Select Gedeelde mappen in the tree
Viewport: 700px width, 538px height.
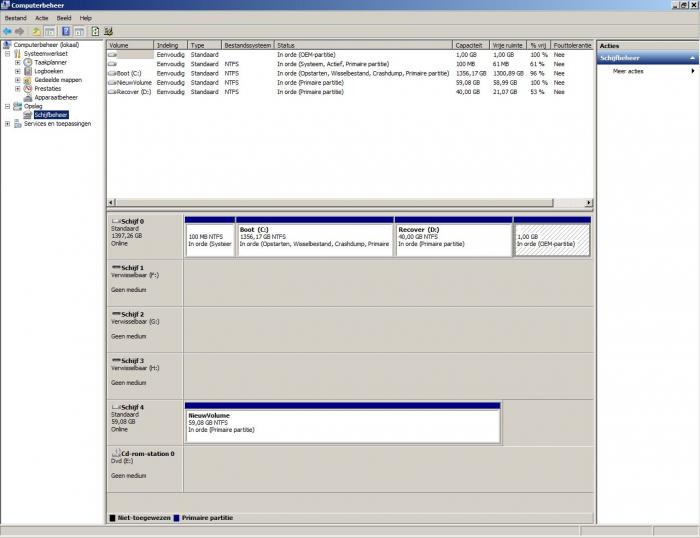[57, 80]
